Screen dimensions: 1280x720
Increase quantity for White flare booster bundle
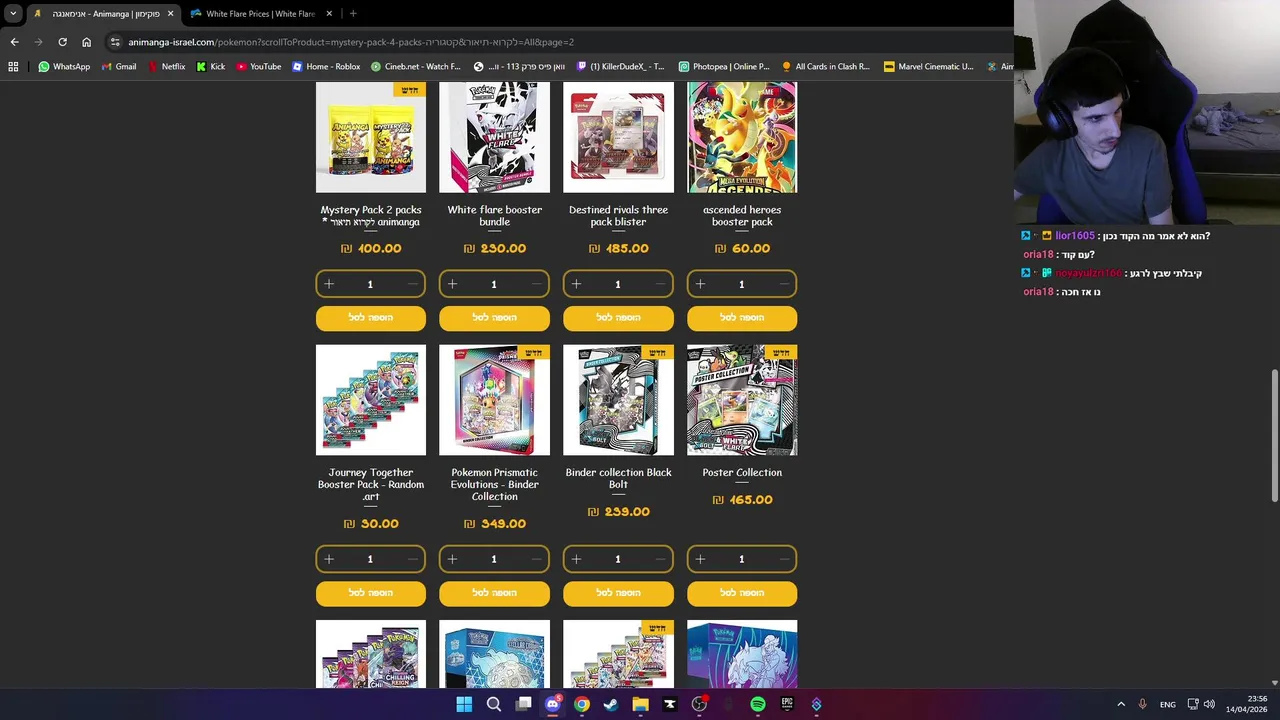click(452, 284)
